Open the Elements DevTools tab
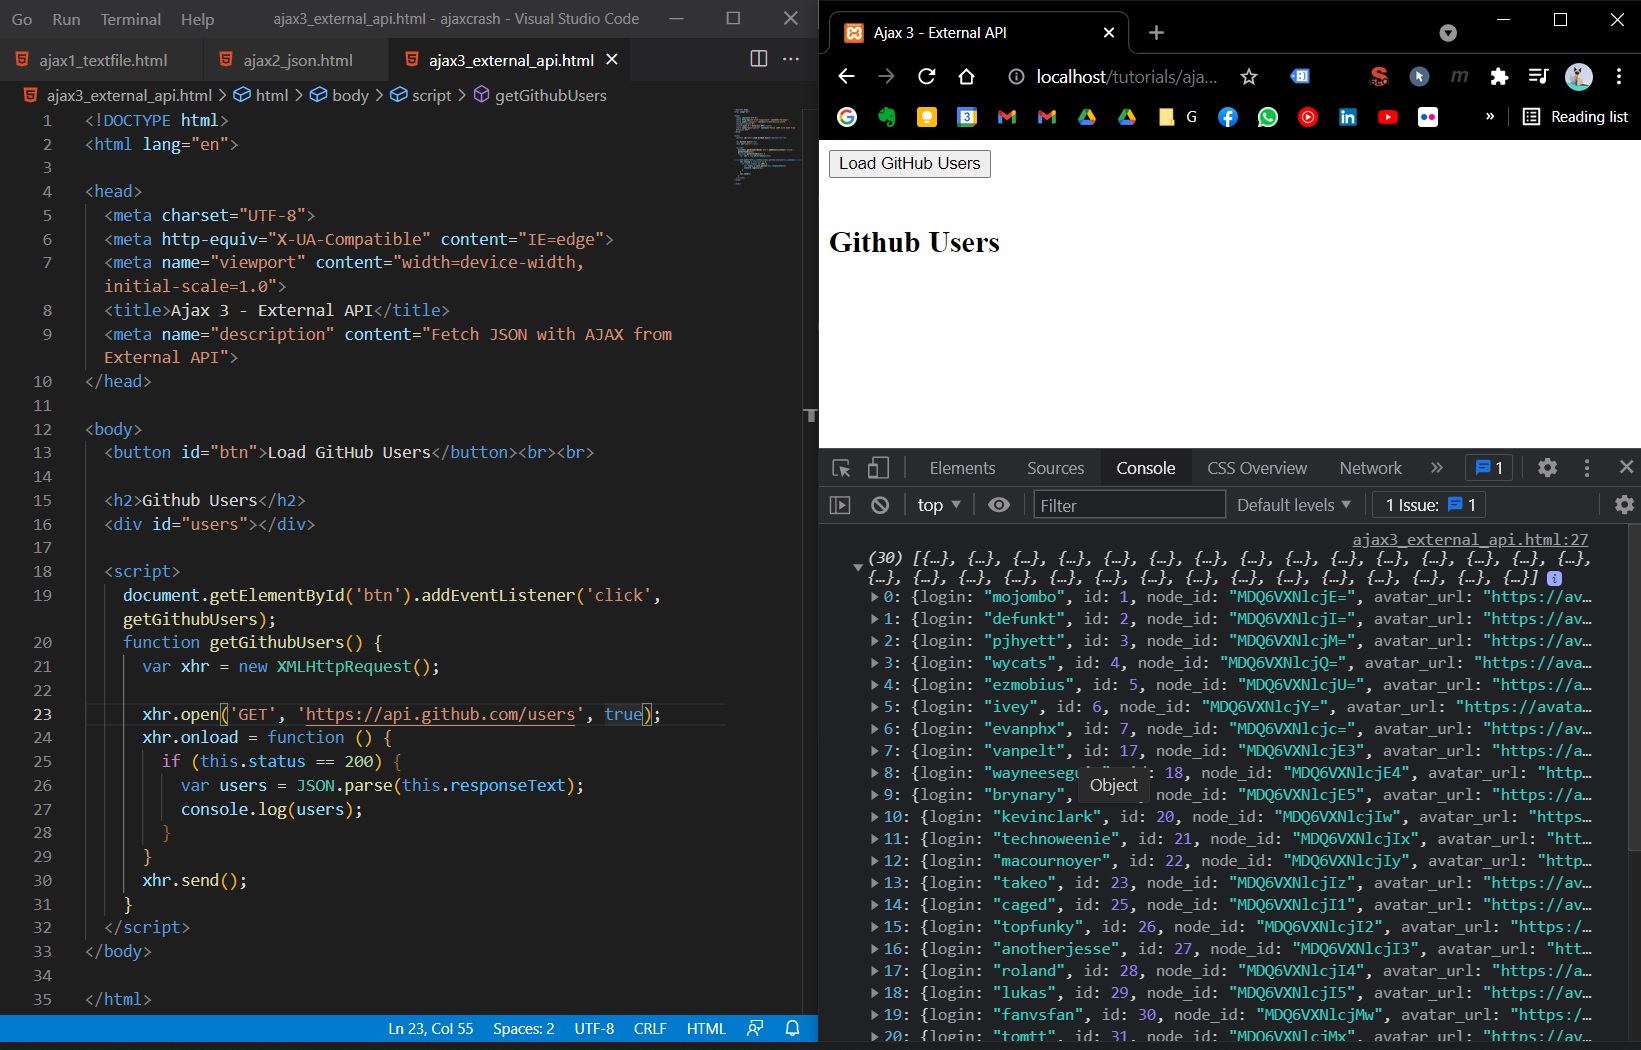Screen dimensions: 1641x1050 click(962, 468)
